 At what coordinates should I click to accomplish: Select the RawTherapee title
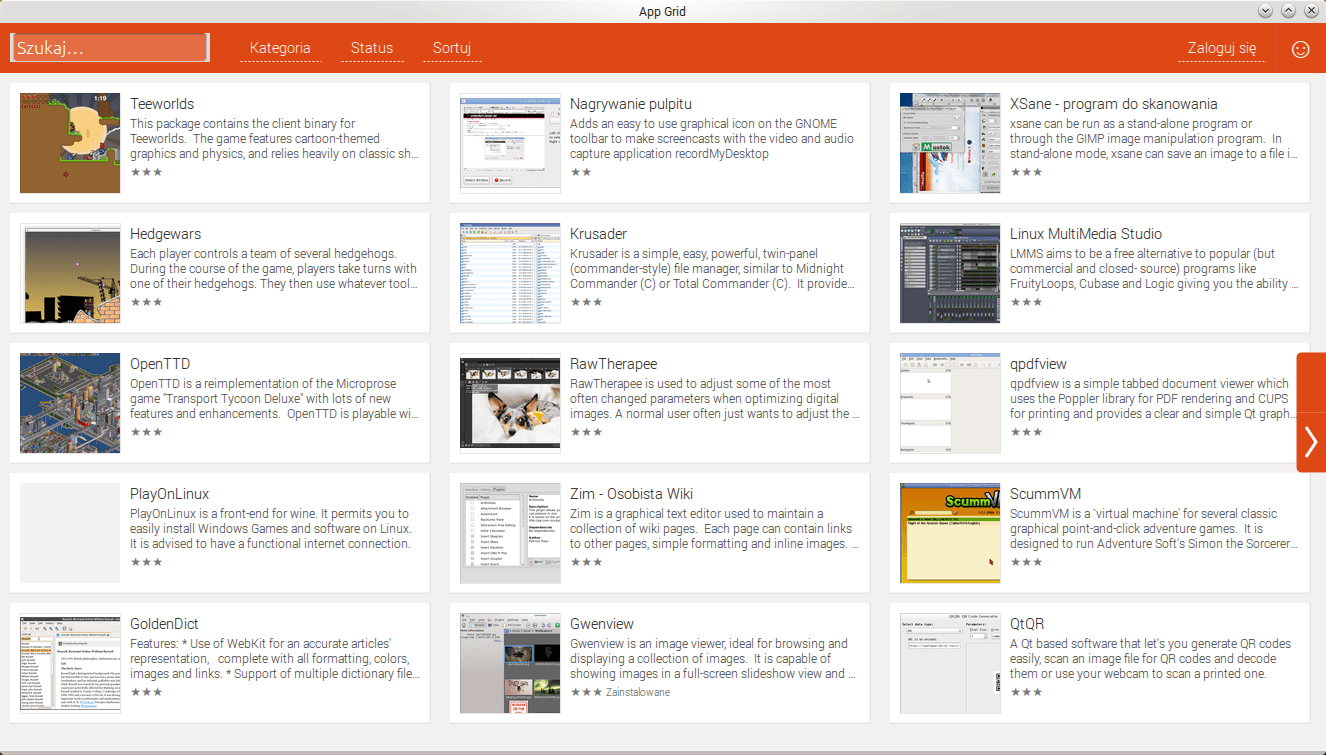tap(614, 364)
